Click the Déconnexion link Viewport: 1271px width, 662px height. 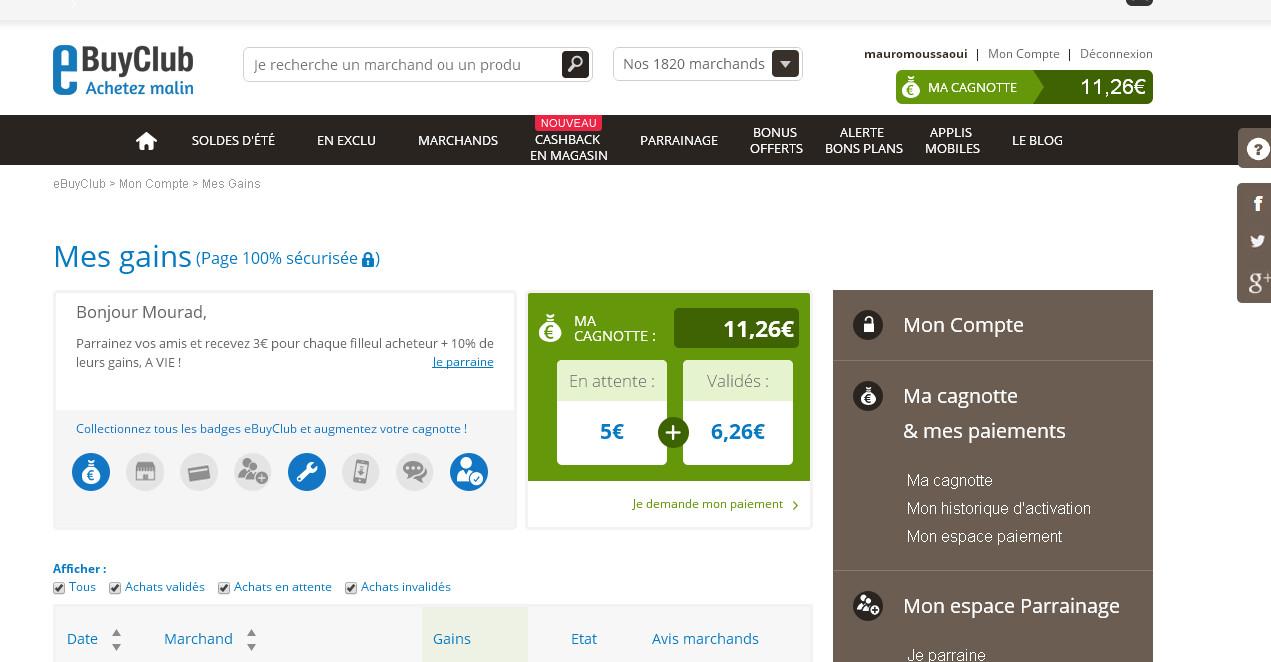click(x=1116, y=54)
